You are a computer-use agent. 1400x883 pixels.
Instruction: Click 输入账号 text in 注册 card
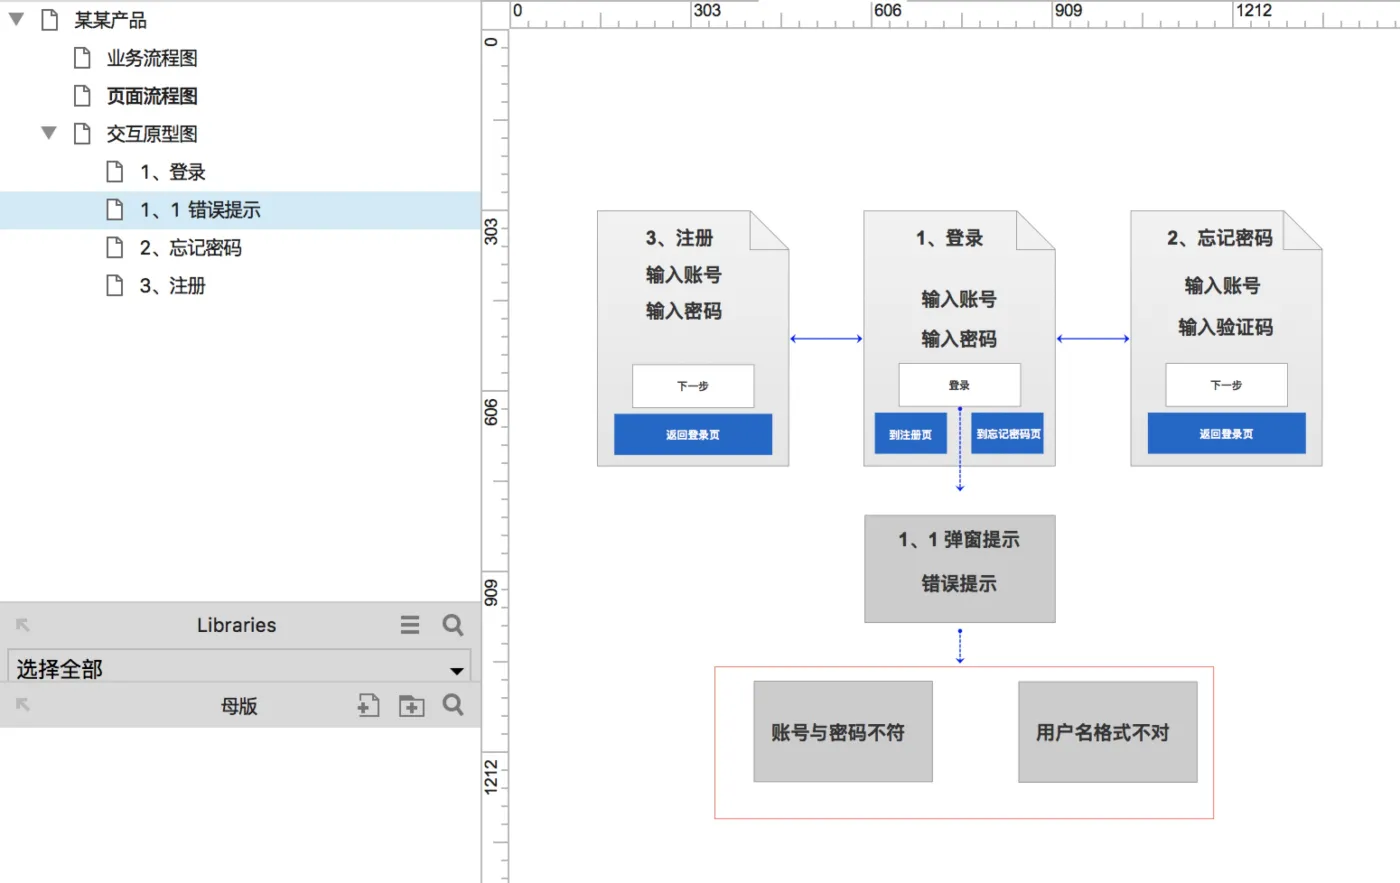point(684,275)
